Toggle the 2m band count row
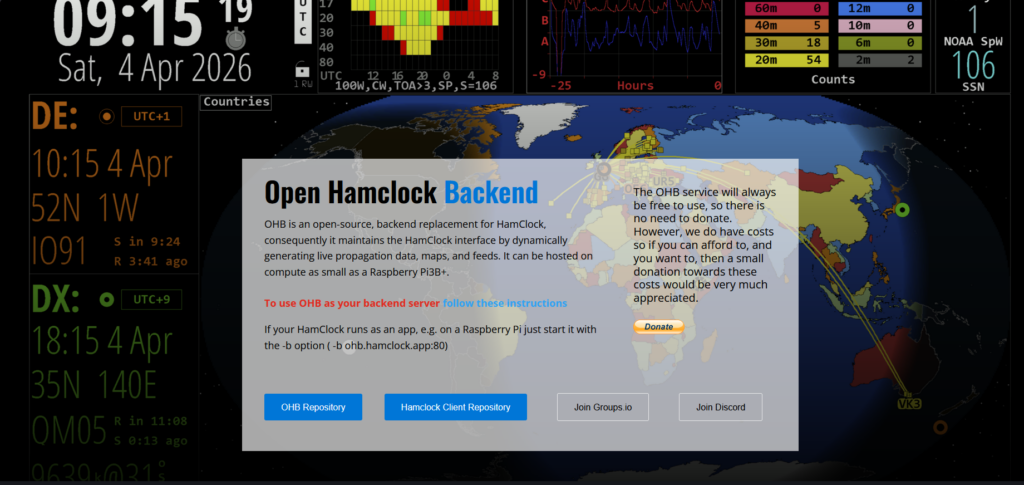 pos(880,60)
